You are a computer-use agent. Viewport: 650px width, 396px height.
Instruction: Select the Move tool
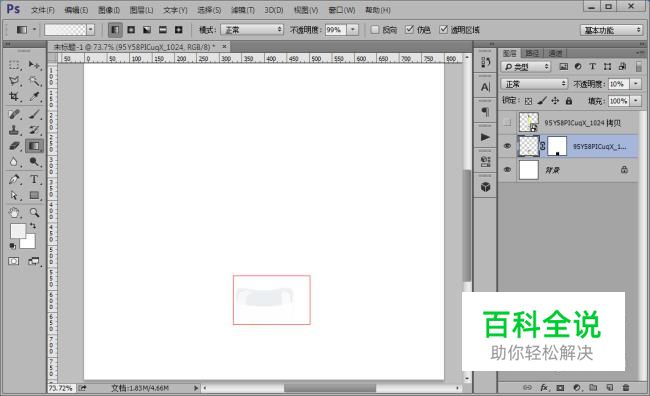click(x=34, y=65)
